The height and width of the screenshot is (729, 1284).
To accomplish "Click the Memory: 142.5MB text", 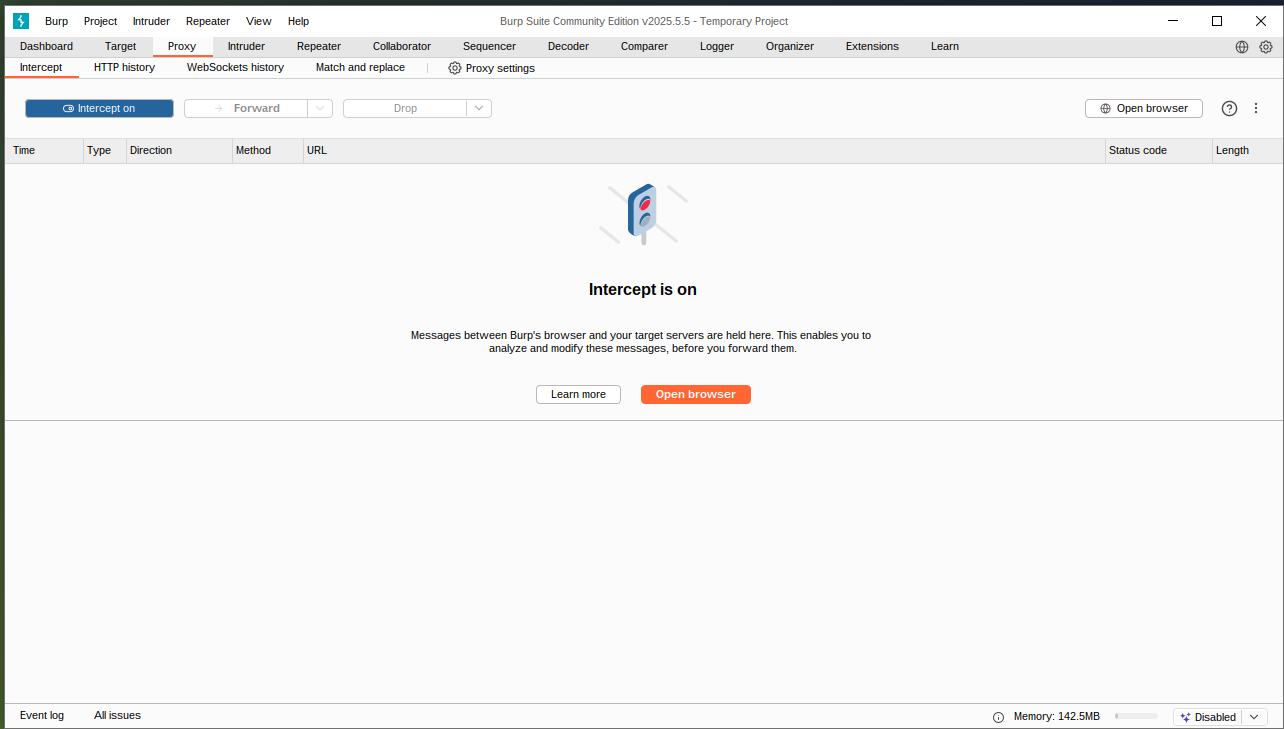I will [x=1057, y=717].
